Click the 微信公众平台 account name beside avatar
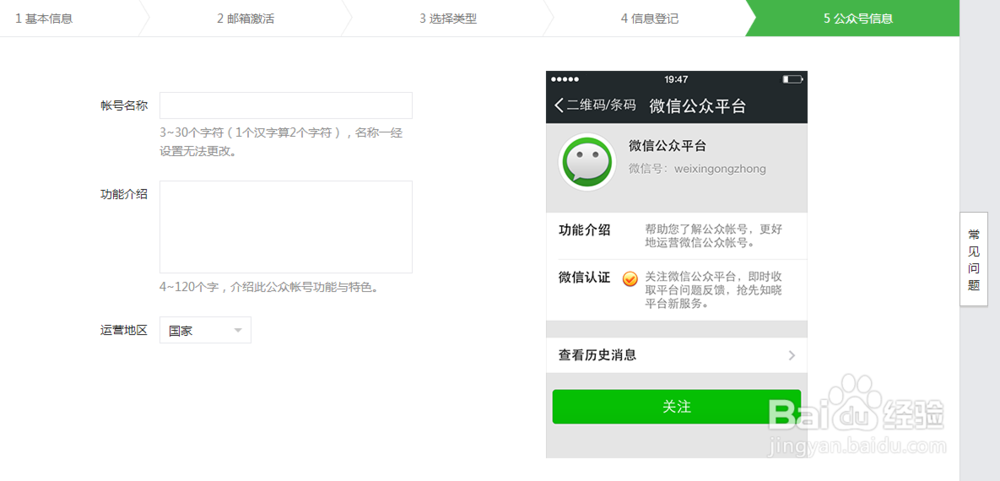 [x=668, y=146]
